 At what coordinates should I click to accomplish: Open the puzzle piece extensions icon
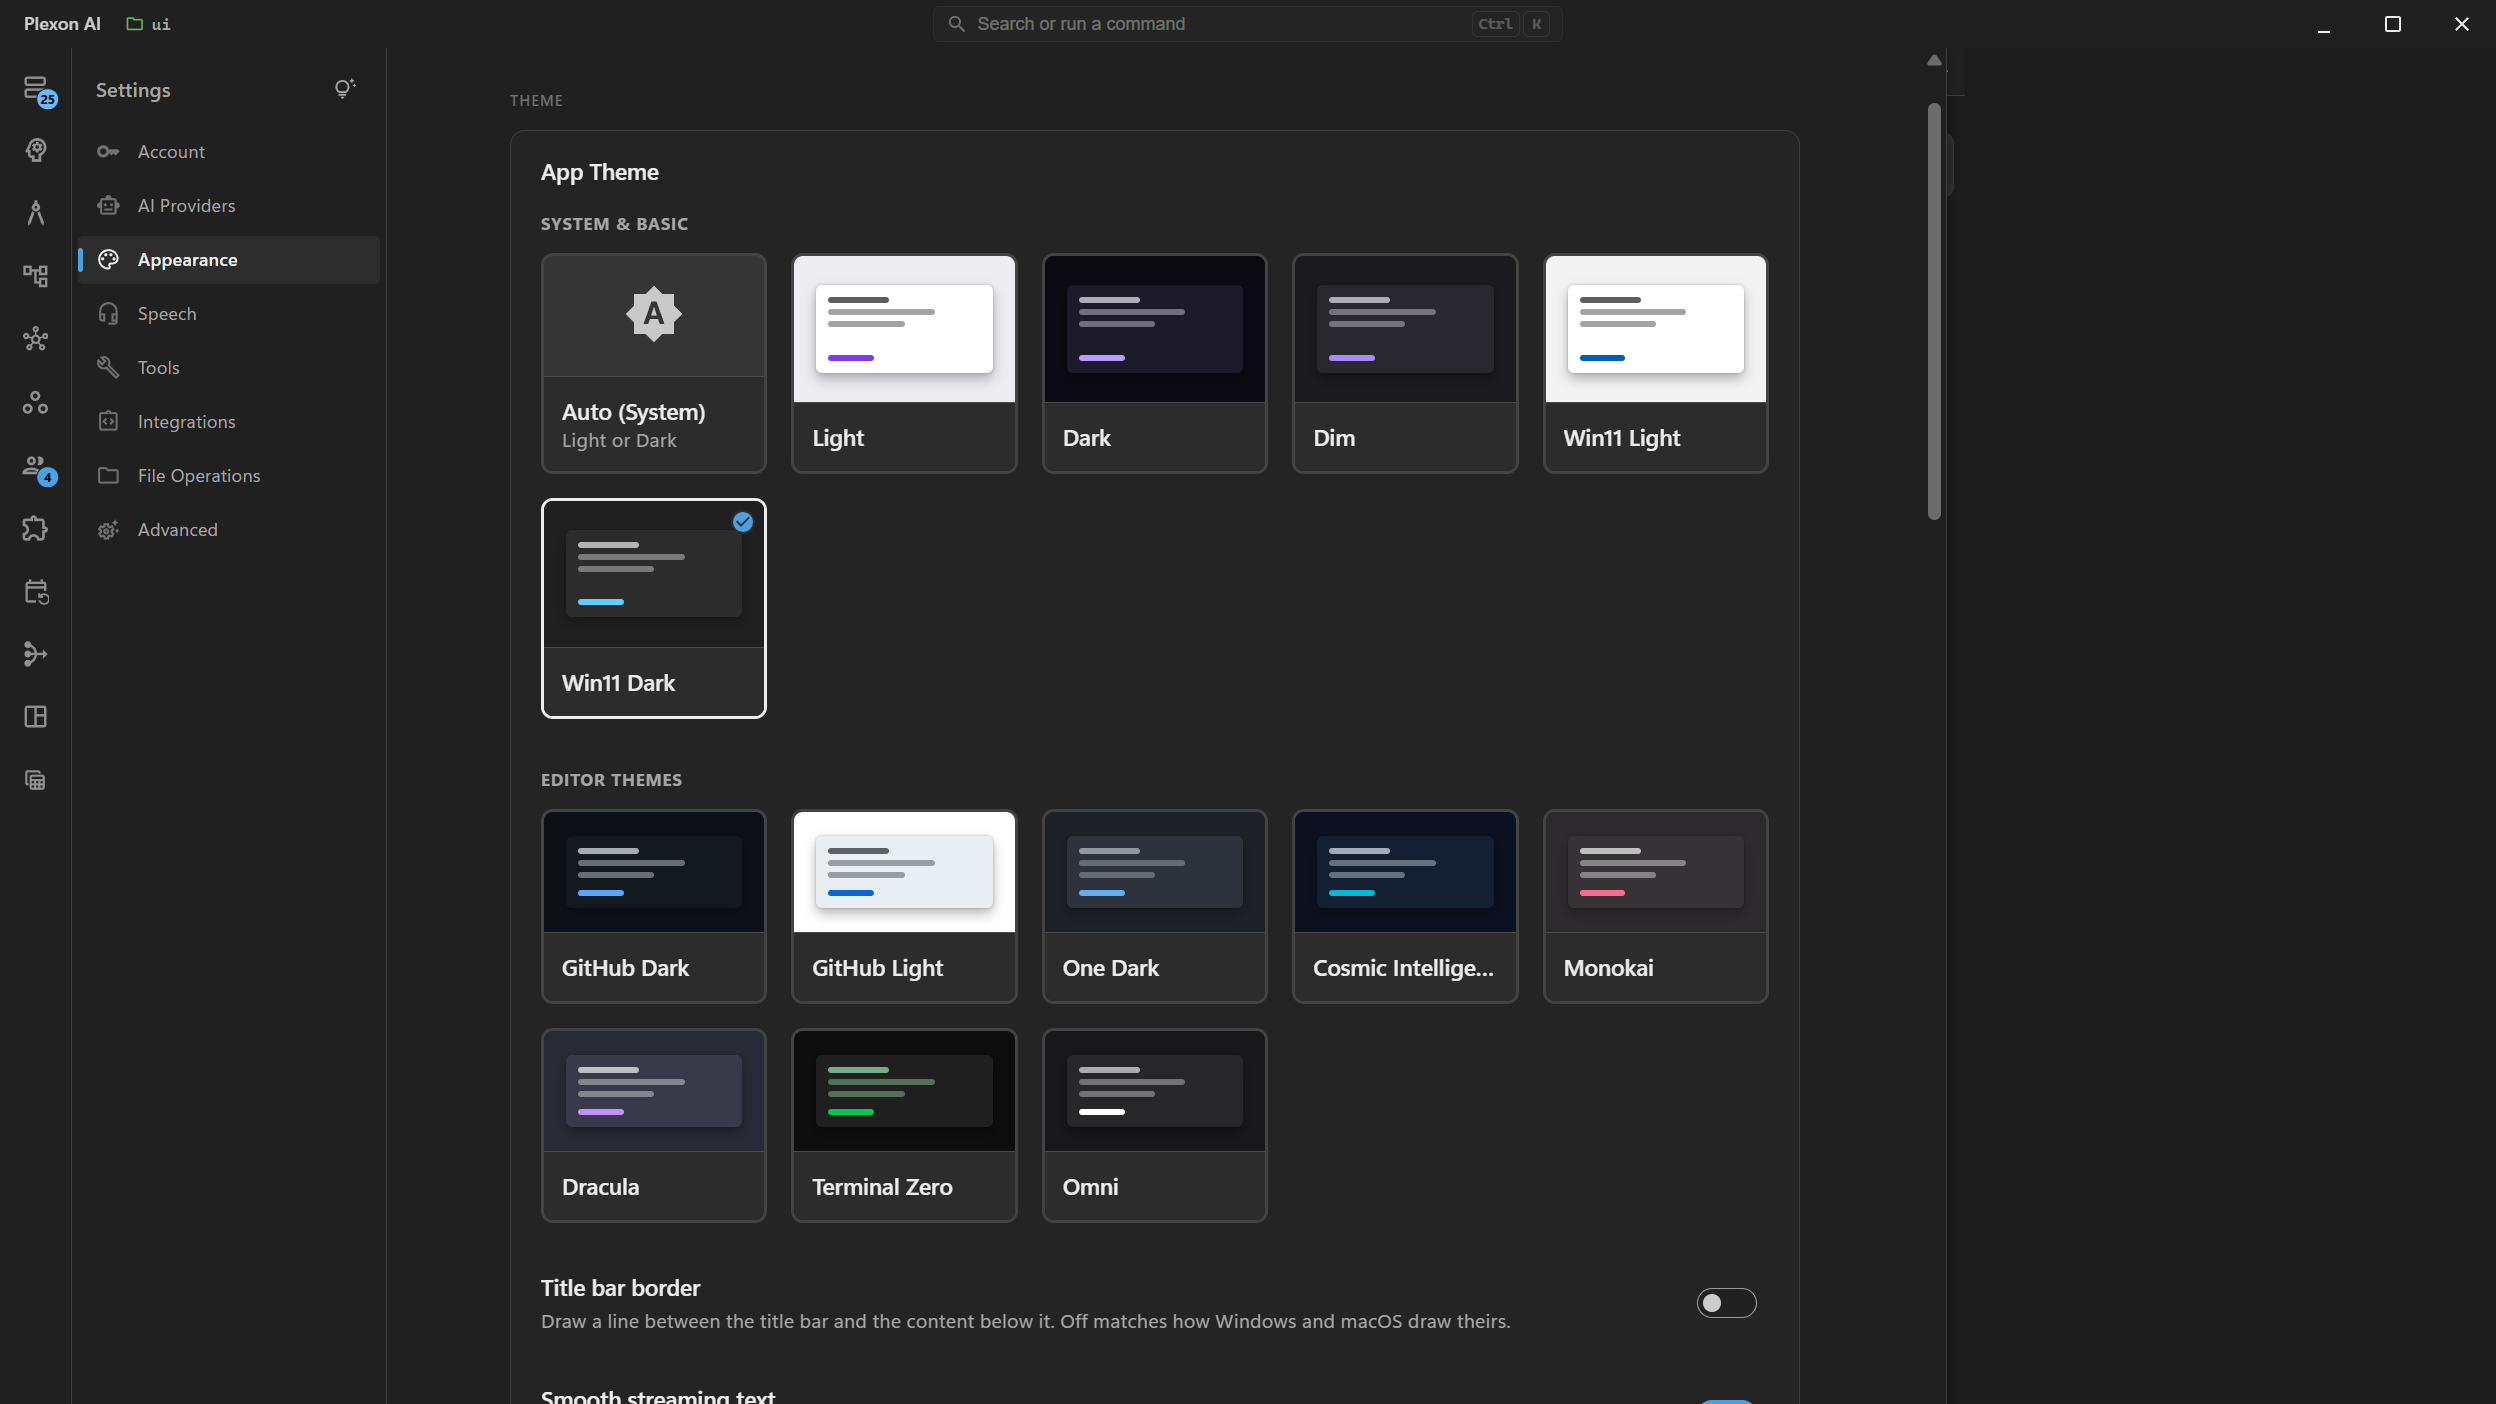(x=36, y=528)
